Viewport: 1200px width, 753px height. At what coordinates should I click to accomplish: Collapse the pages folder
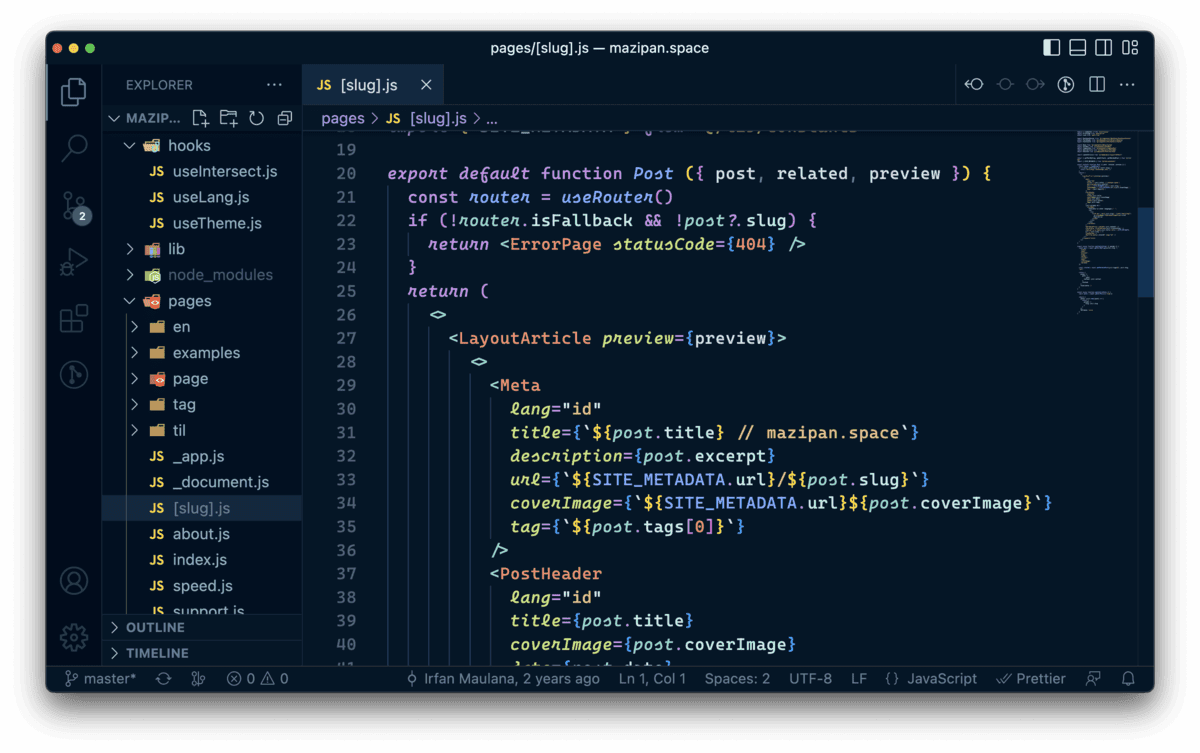click(x=202, y=301)
